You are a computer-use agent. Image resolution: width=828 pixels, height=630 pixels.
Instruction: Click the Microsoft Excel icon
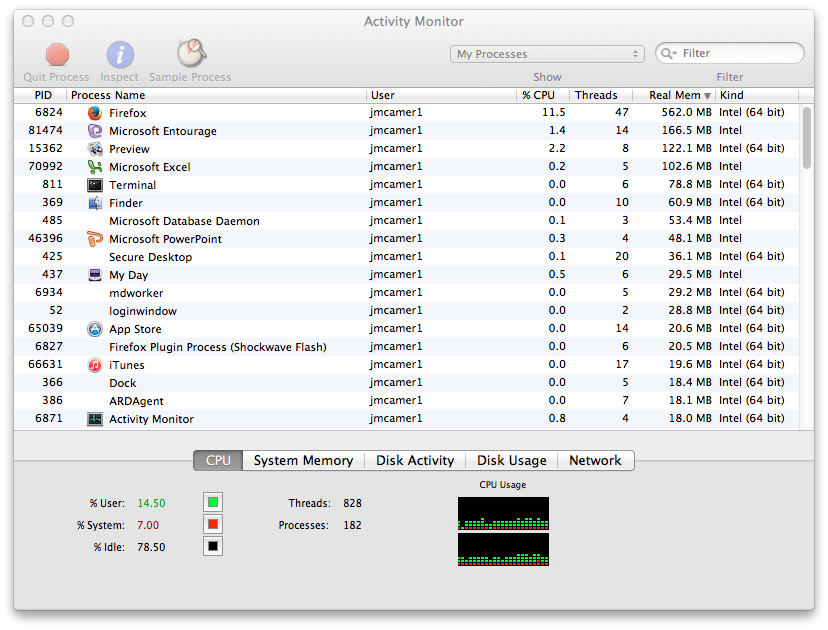95,167
